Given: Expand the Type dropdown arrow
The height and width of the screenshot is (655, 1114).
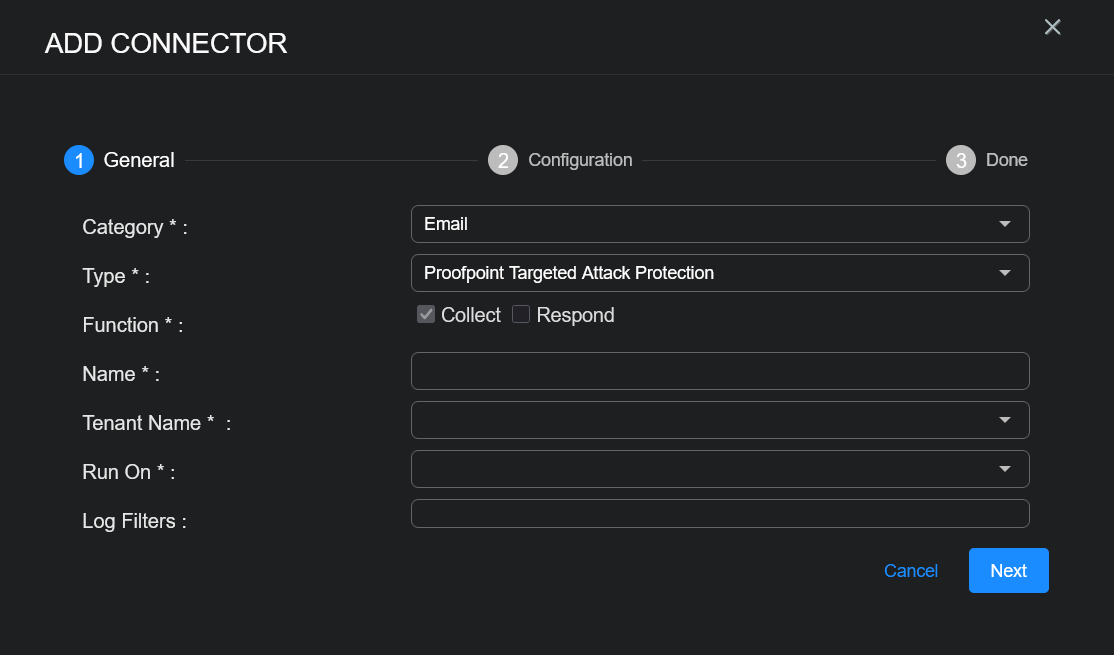Looking at the screenshot, I should [1005, 273].
